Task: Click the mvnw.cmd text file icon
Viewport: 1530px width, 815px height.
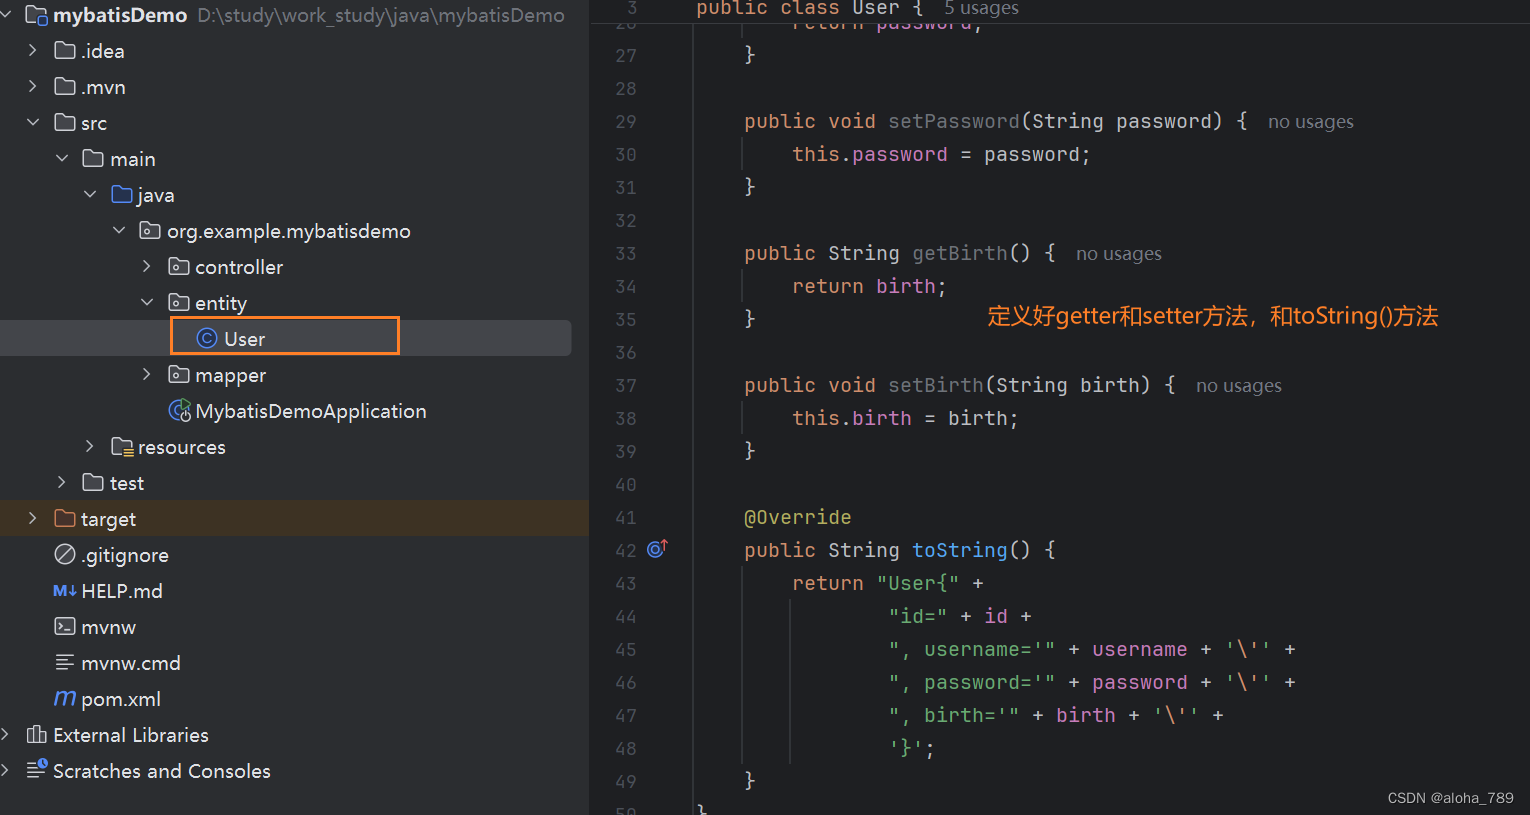Action: point(65,662)
